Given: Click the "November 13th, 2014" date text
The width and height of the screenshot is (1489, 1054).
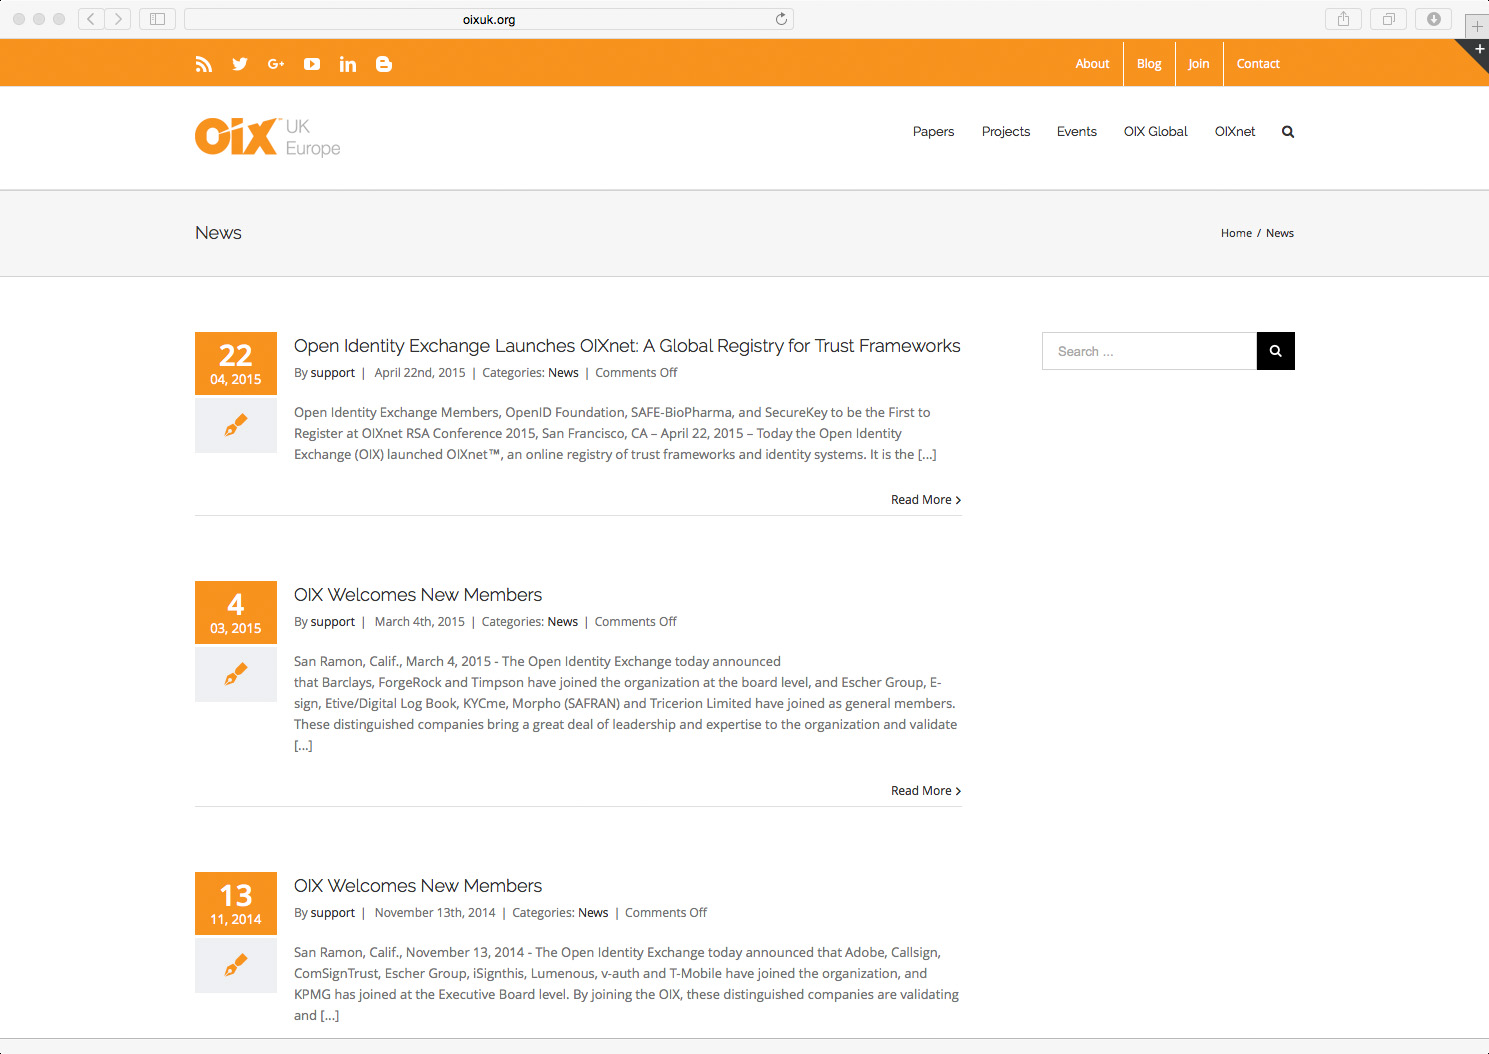Looking at the screenshot, I should click(x=435, y=913).
